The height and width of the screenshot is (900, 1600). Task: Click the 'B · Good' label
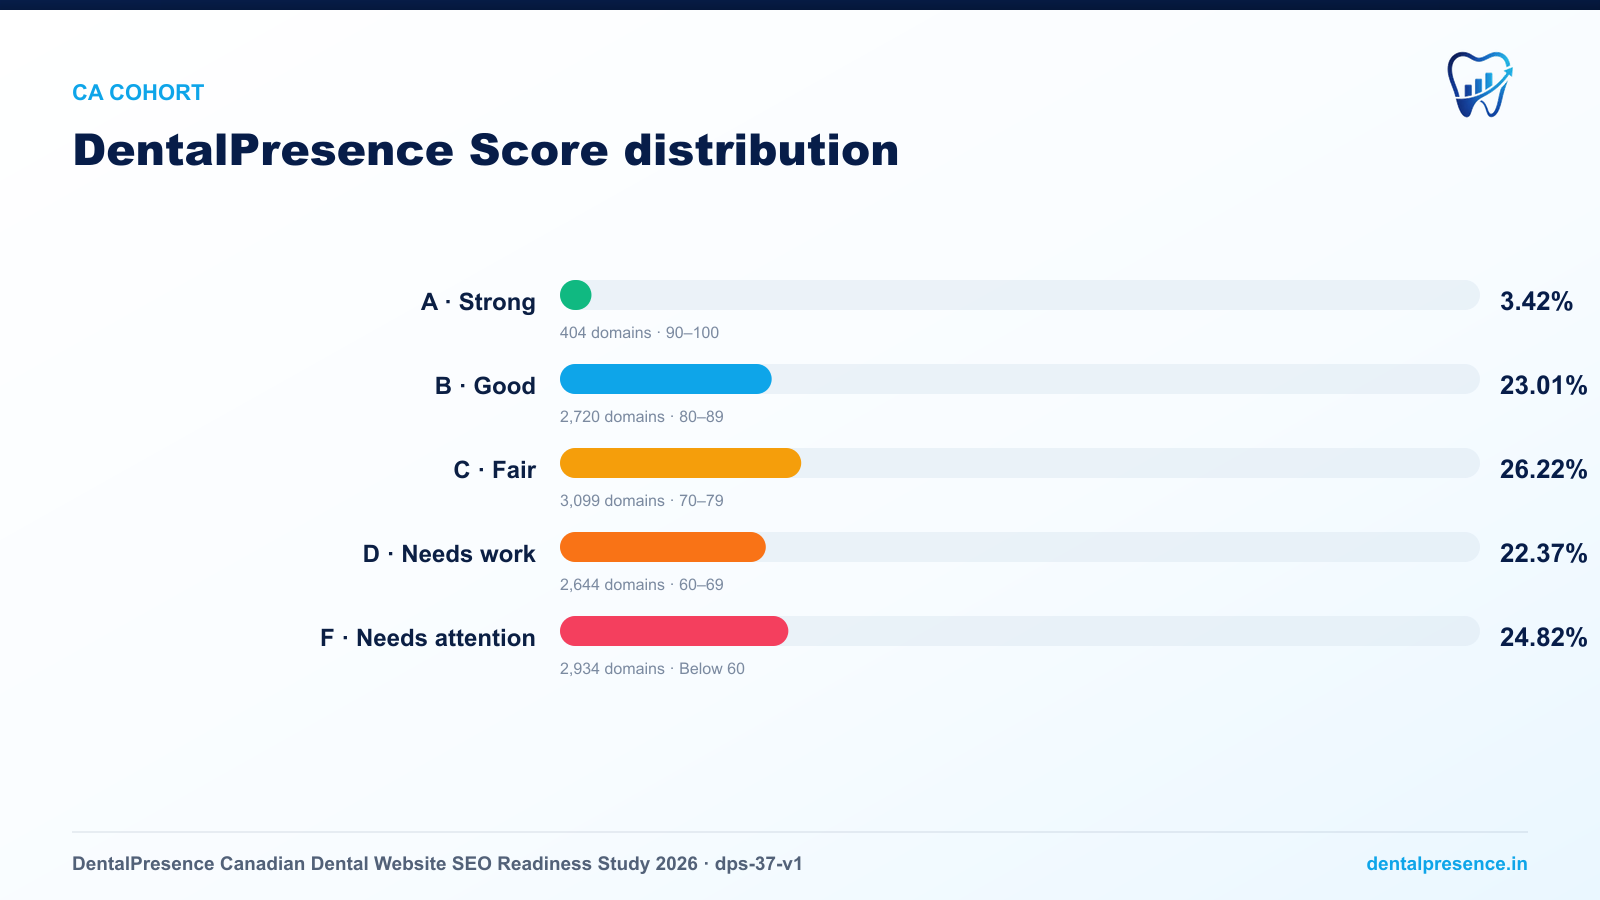(485, 386)
